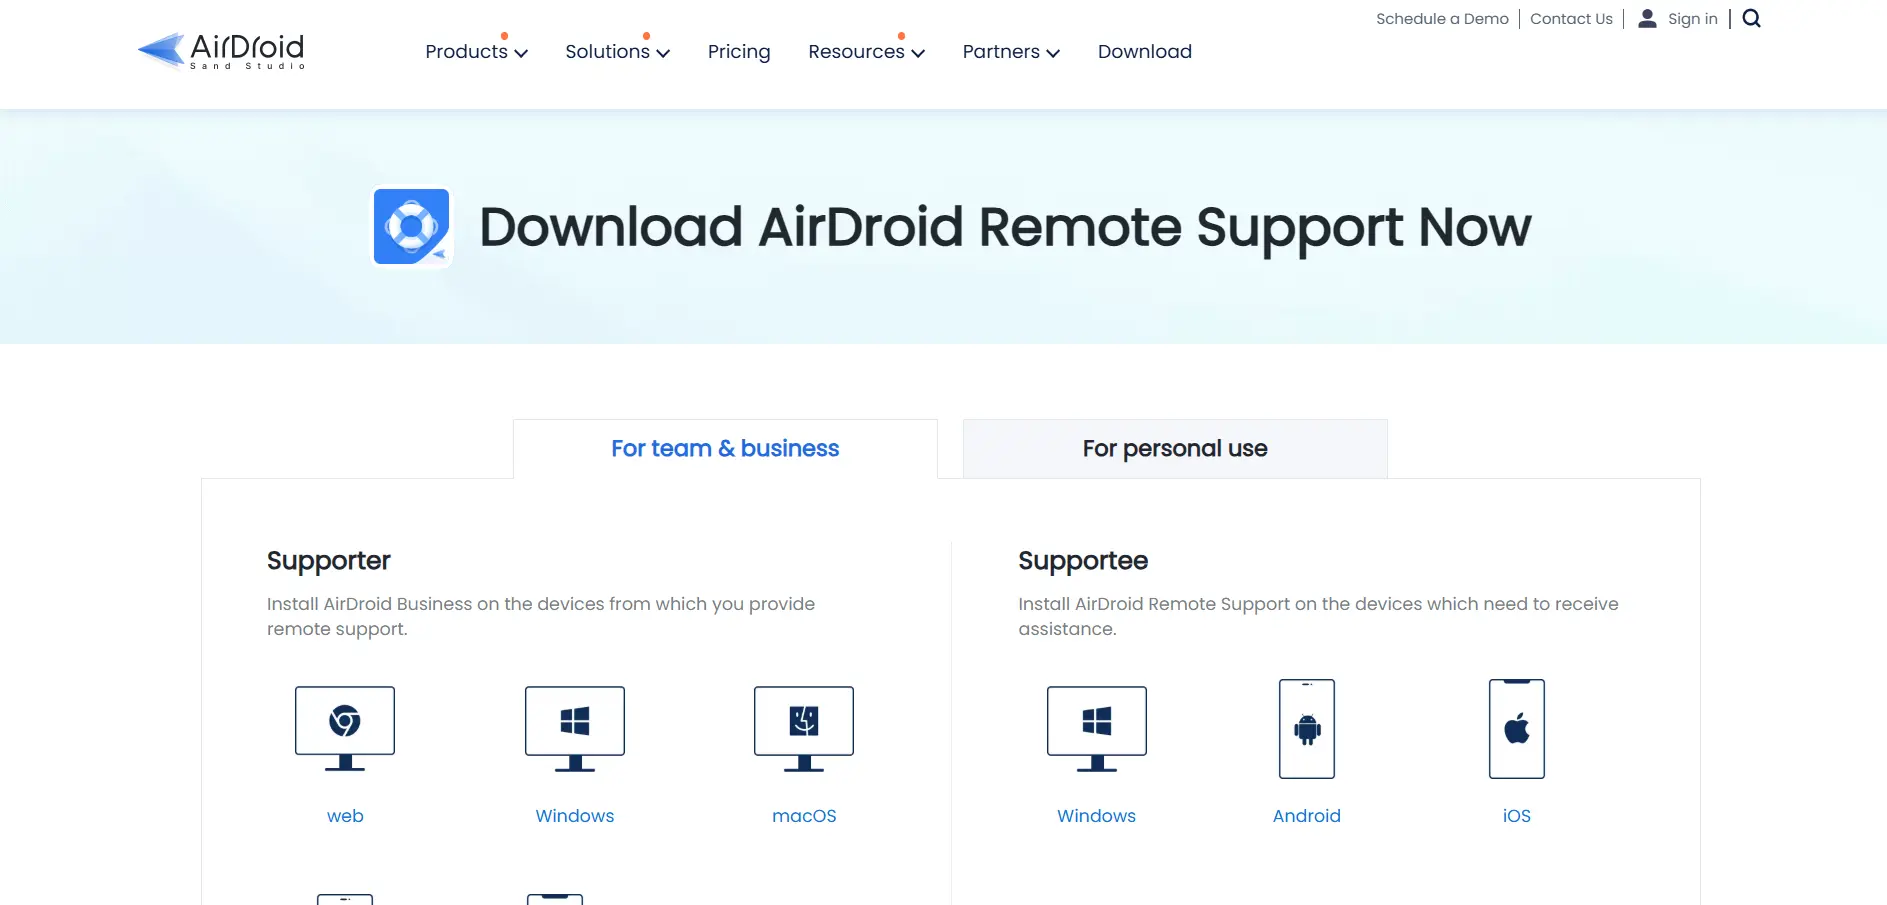Open the Contact Us link
The image size is (1887, 905).
[1571, 18]
